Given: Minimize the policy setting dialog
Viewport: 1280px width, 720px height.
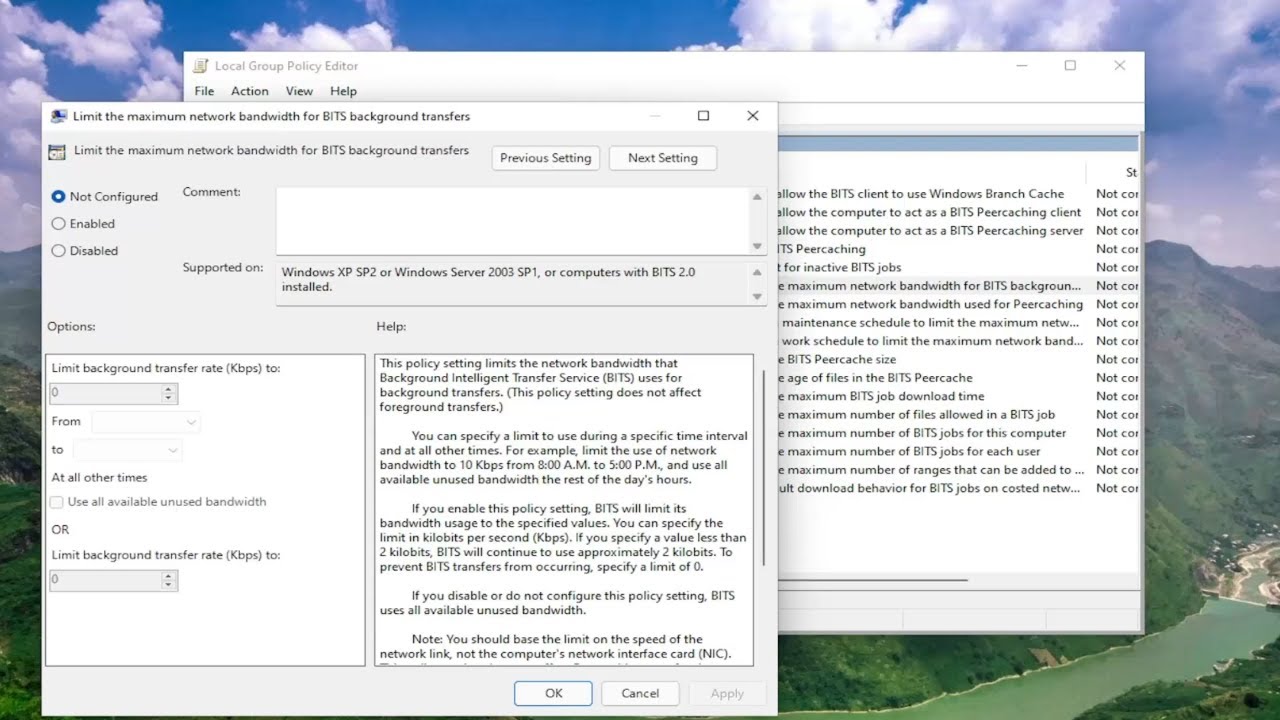Looking at the screenshot, I should click(x=655, y=116).
